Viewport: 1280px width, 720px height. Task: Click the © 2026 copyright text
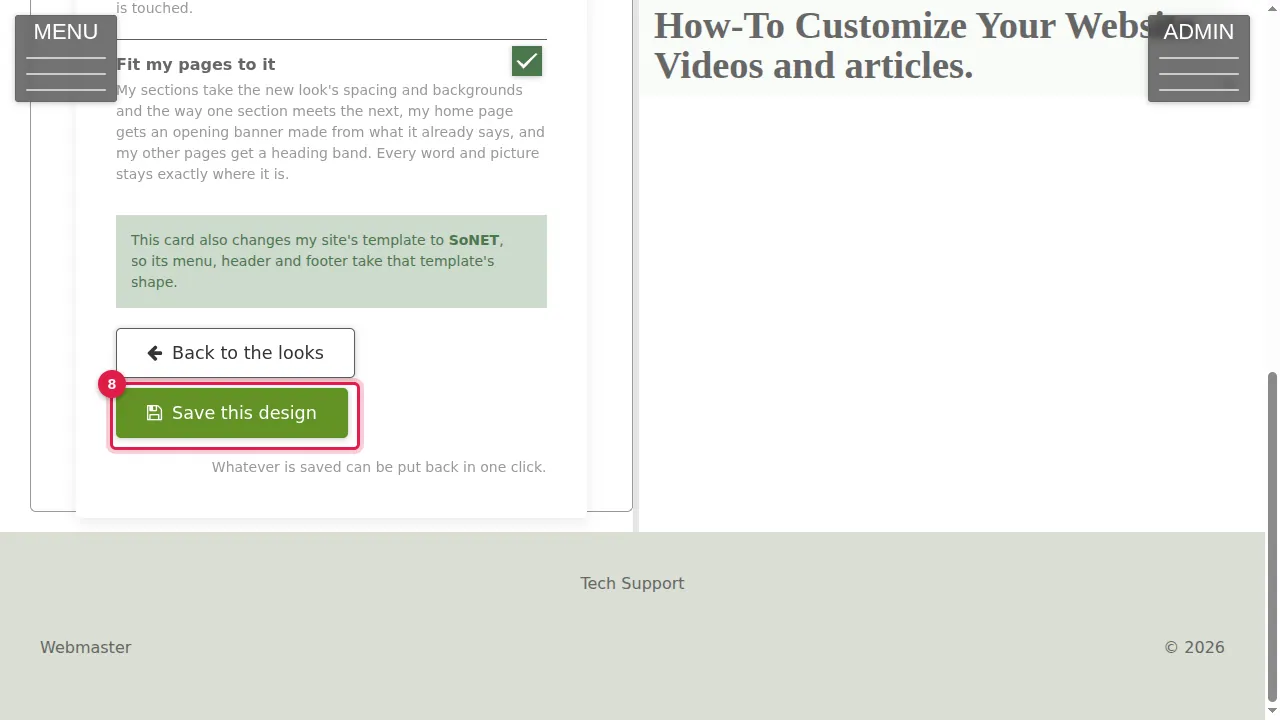1194,647
